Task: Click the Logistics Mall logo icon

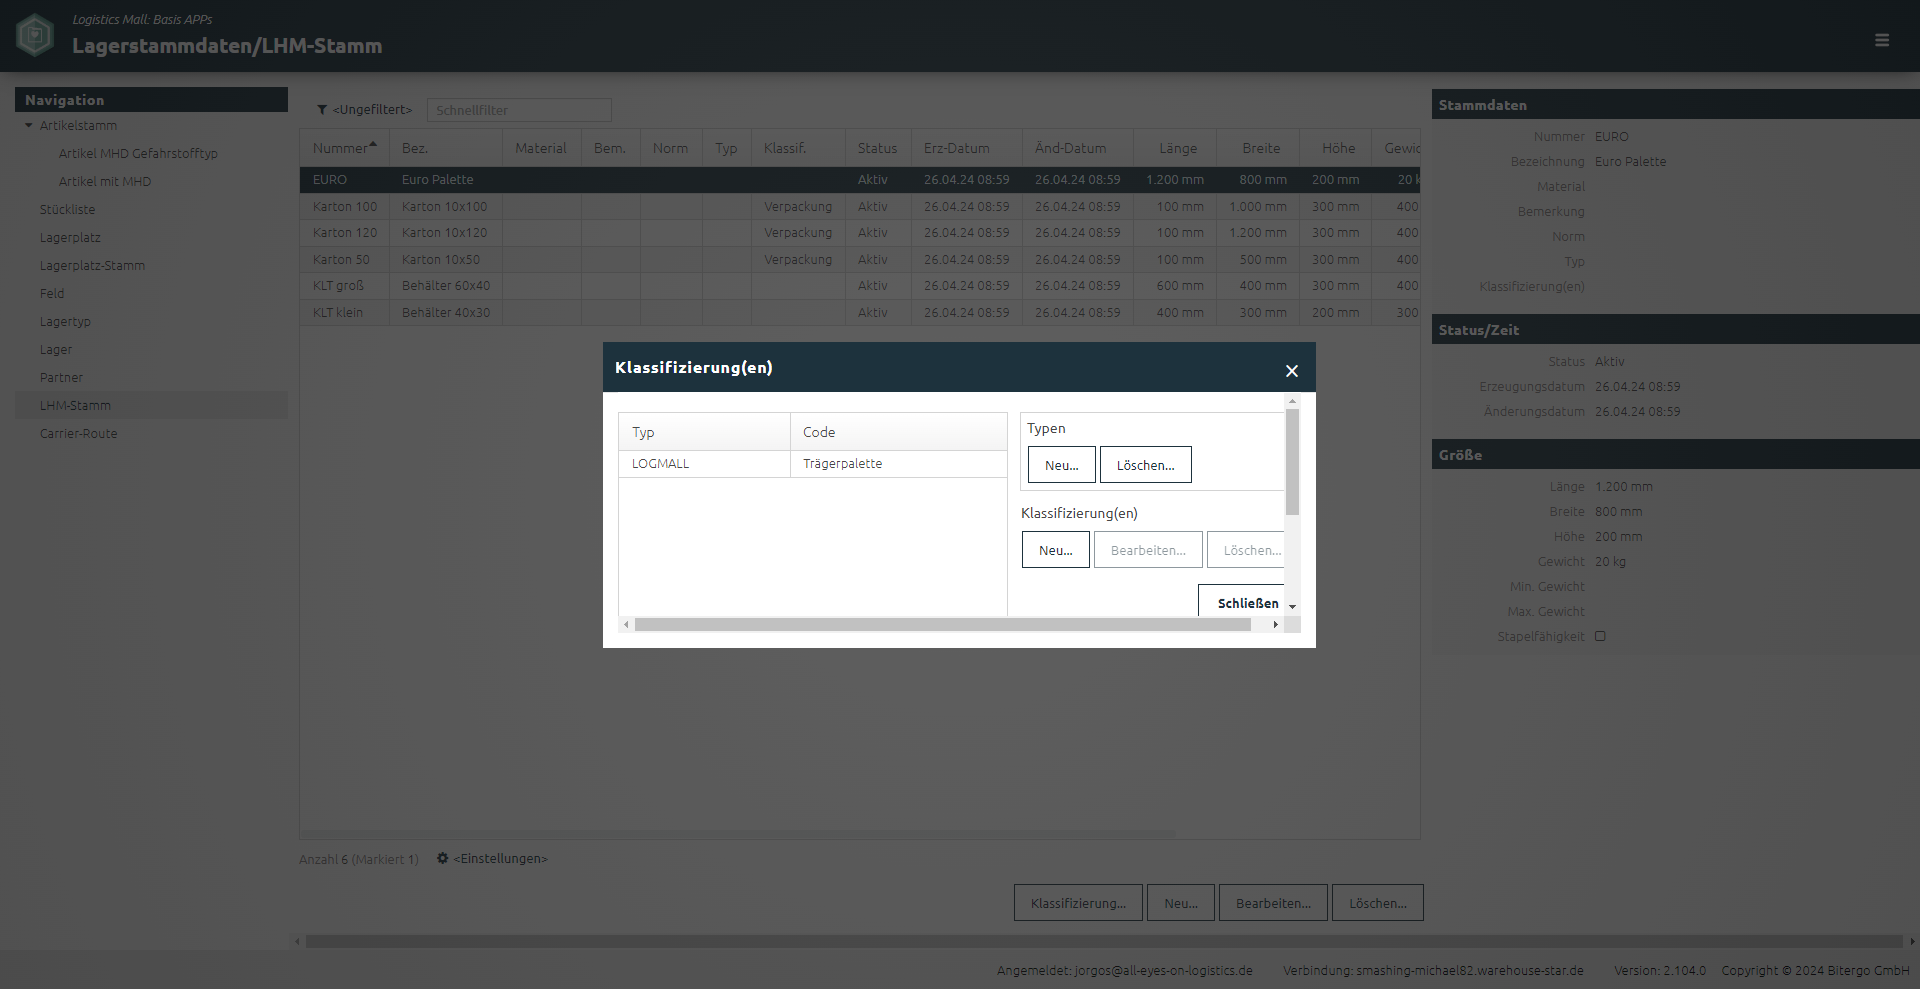Action: click(x=35, y=35)
